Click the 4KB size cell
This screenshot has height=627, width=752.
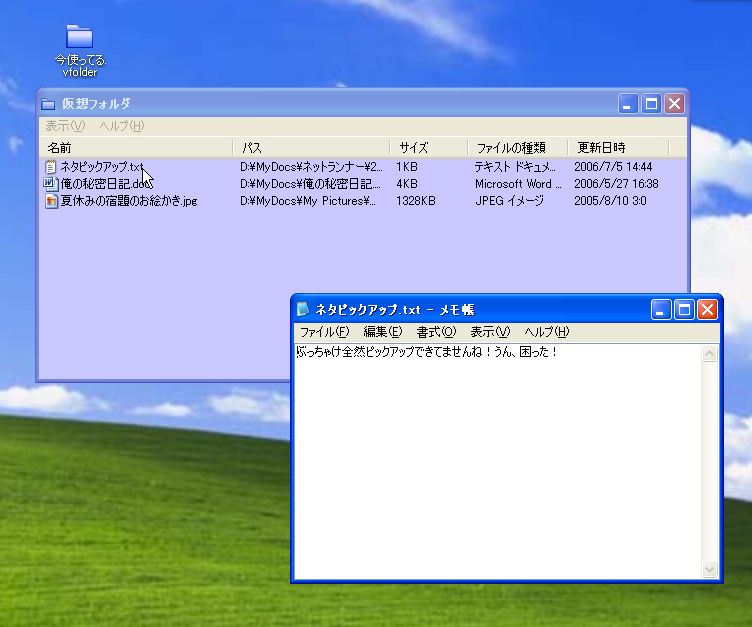coord(407,184)
